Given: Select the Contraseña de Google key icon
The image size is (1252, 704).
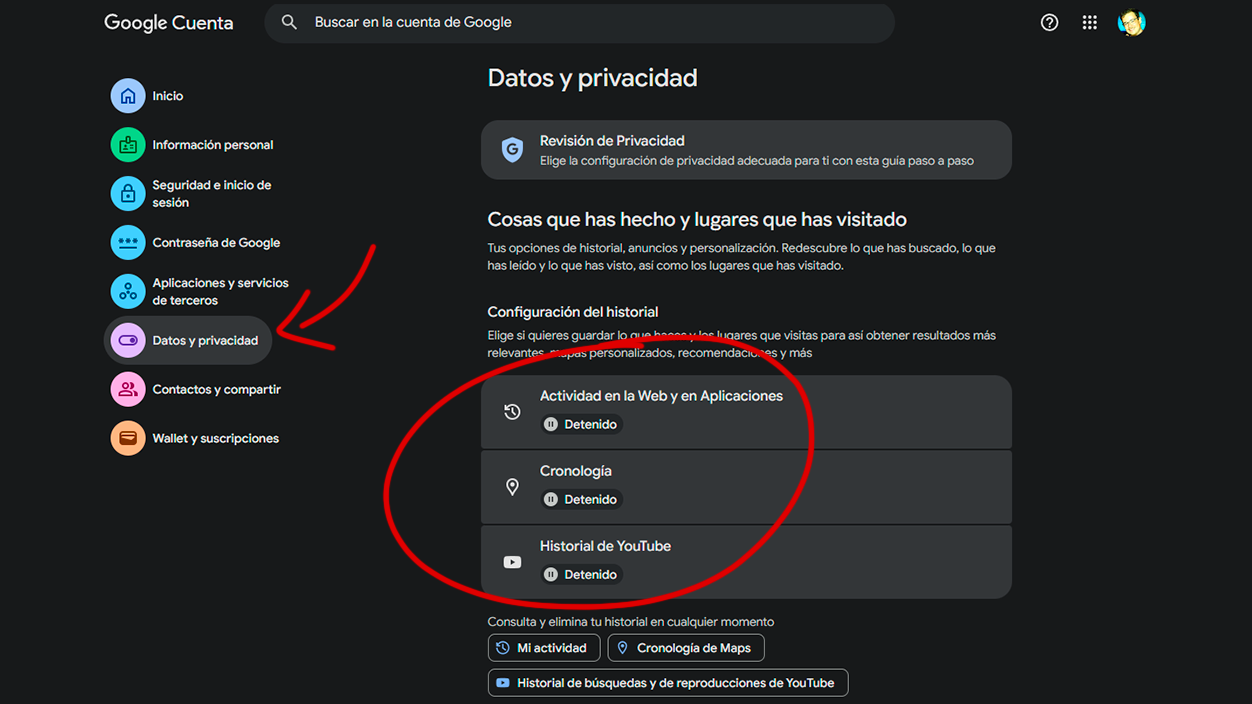Looking at the screenshot, I should 128,242.
